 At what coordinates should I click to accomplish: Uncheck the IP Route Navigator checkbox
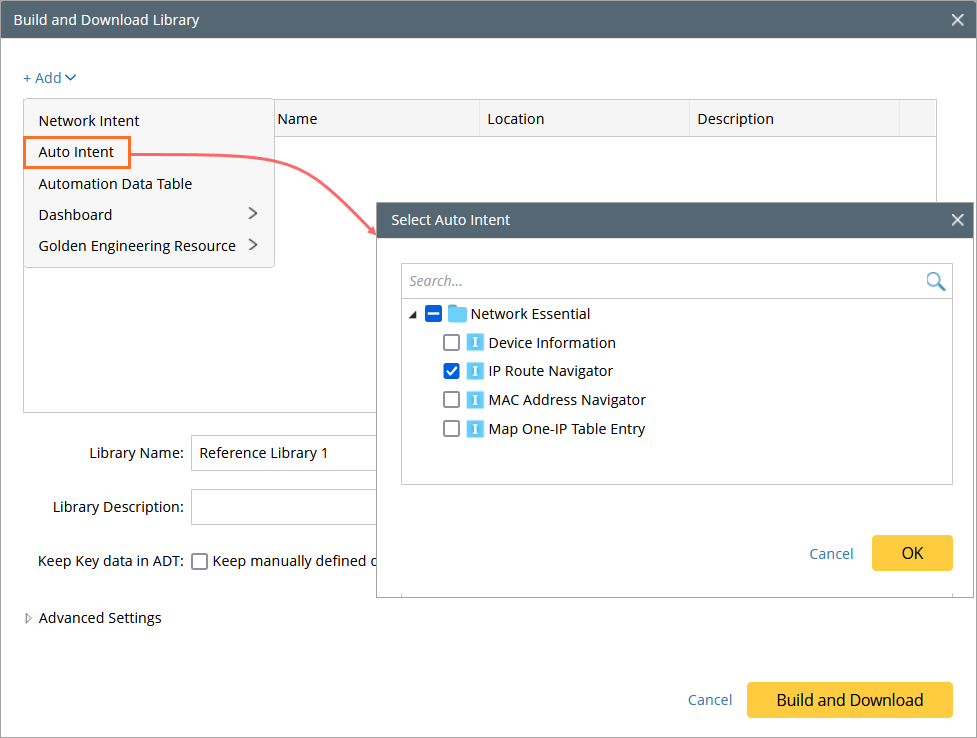click(x=451, y=371)
